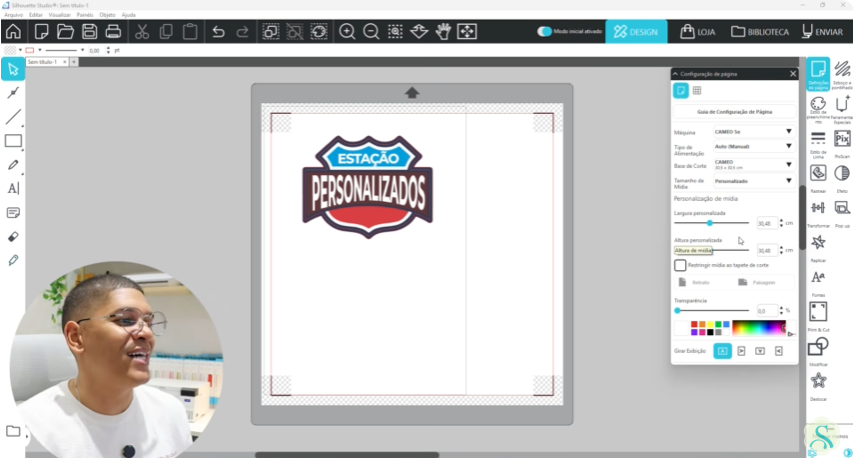Open the BIBLIOTECA library tab
This screenshot has width=853, height=458.
click(760, 32)
